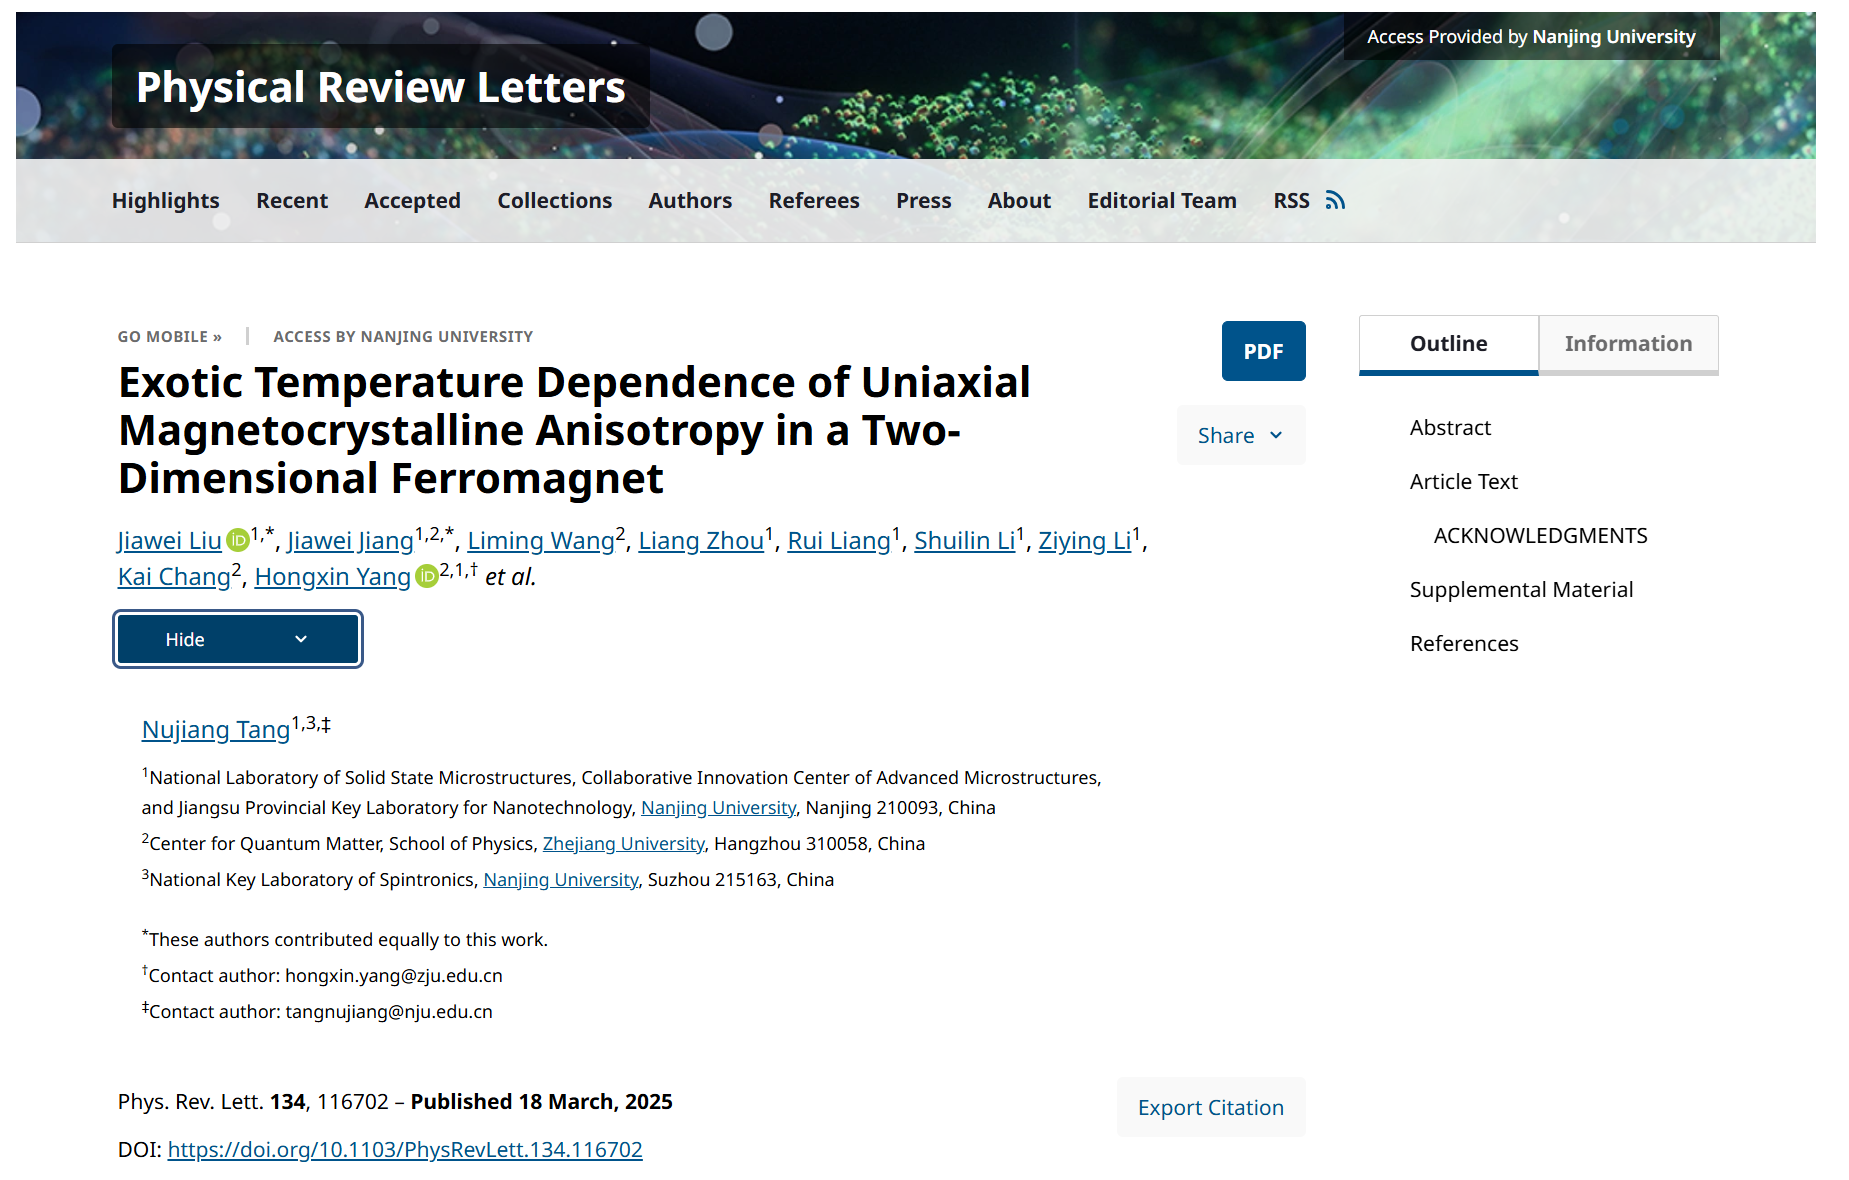Jump to Abstract in the outline
Image resolution: width=1849 pixels, height=1180 pixels.
point(1450,428)
